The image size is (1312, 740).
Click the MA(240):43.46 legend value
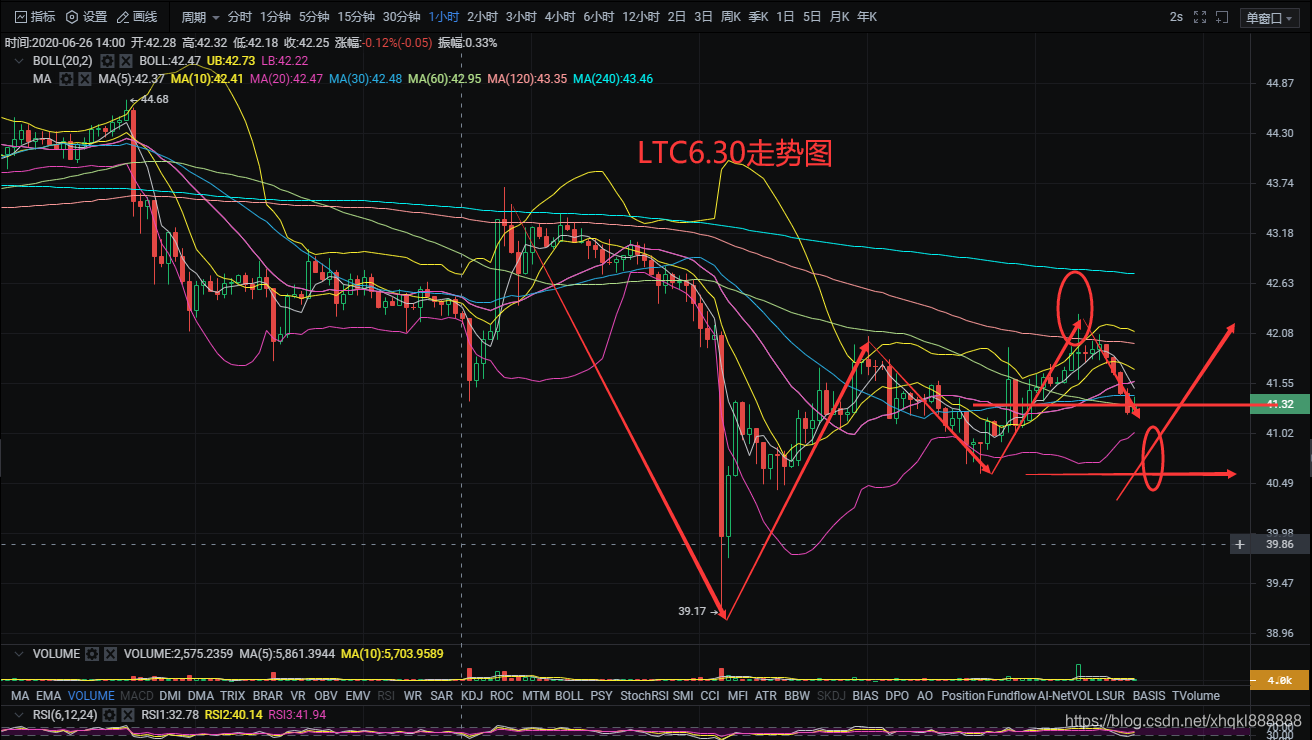[613, 79]
